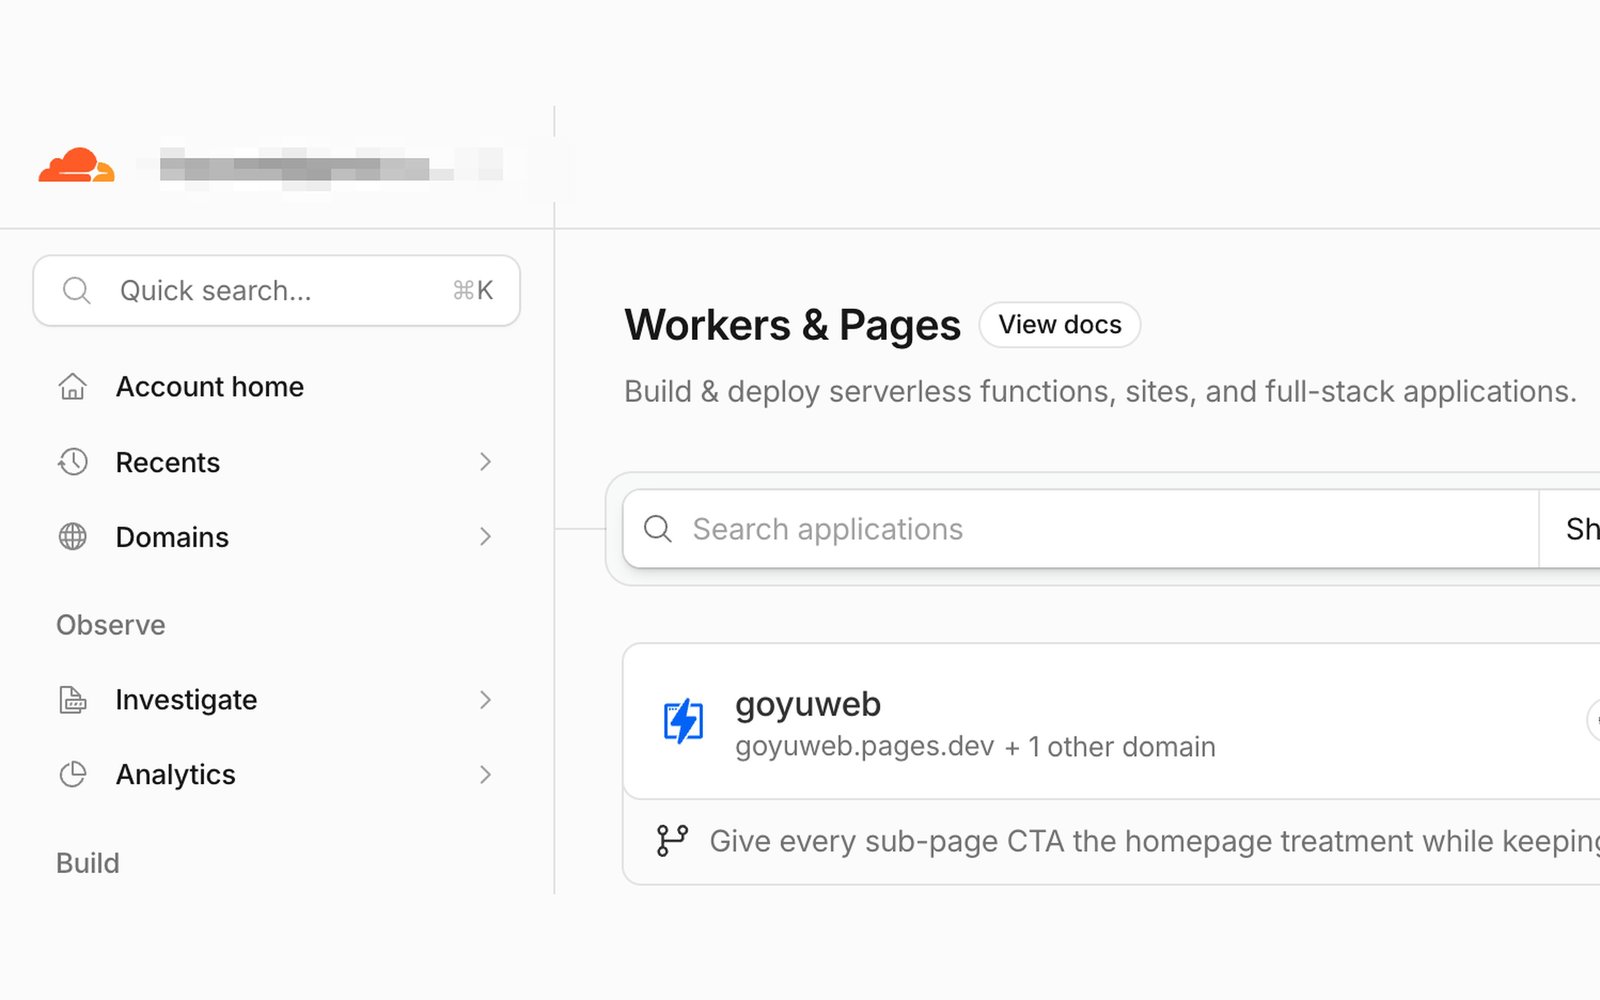Go to Analytics in the sidebar

pos(276,775)
